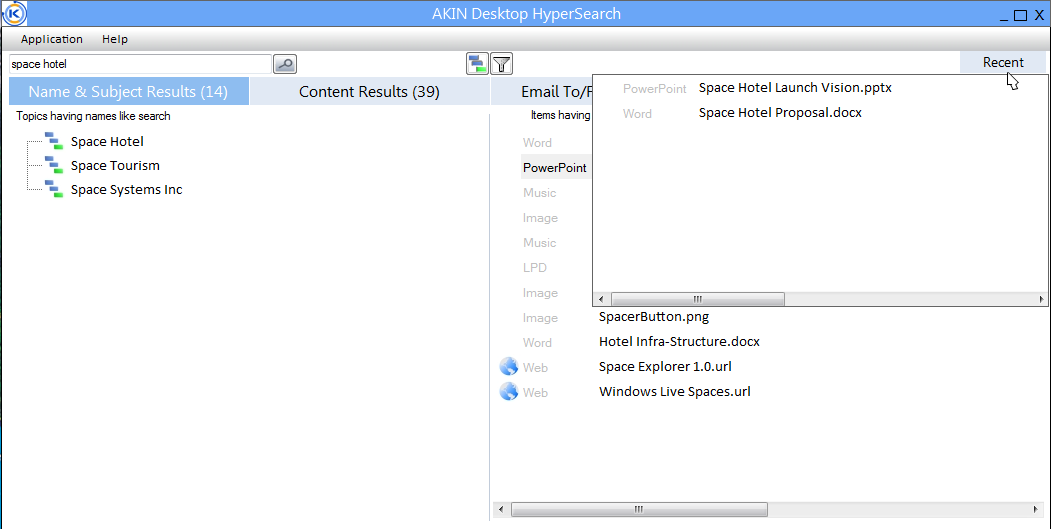Open Windows Live Spaces.url result
The height and width of the screenshot is (529, 1051).
[674, 392]
